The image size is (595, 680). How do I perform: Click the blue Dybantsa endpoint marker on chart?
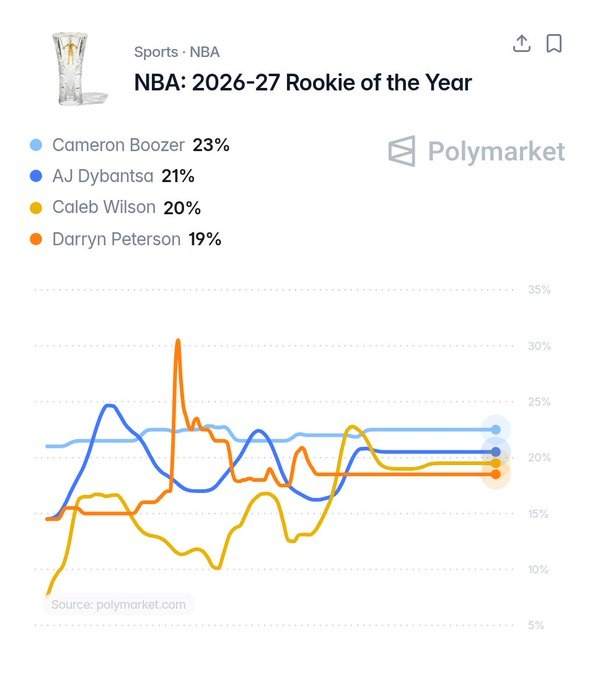coord(496,452)
